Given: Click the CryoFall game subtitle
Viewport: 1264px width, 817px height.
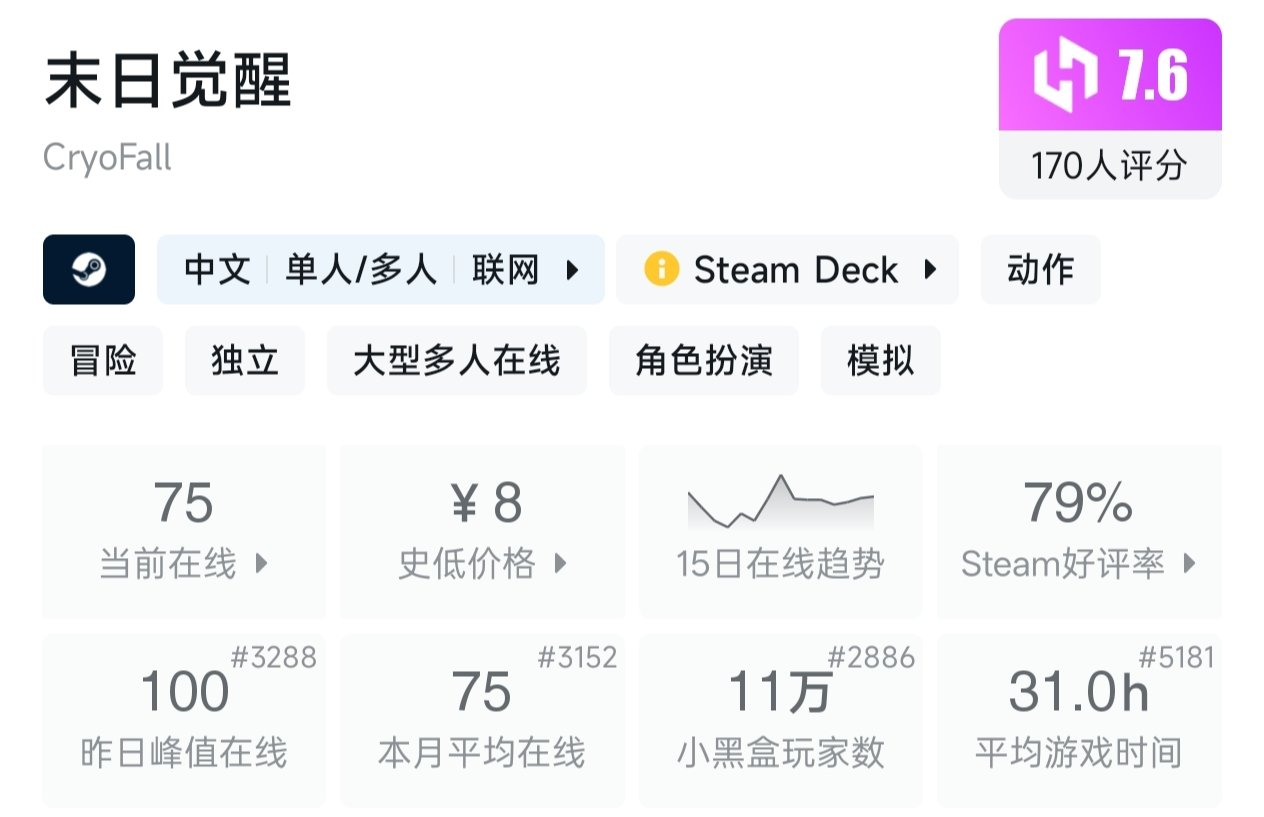Looking at the screenshot, I should point(108,158).
